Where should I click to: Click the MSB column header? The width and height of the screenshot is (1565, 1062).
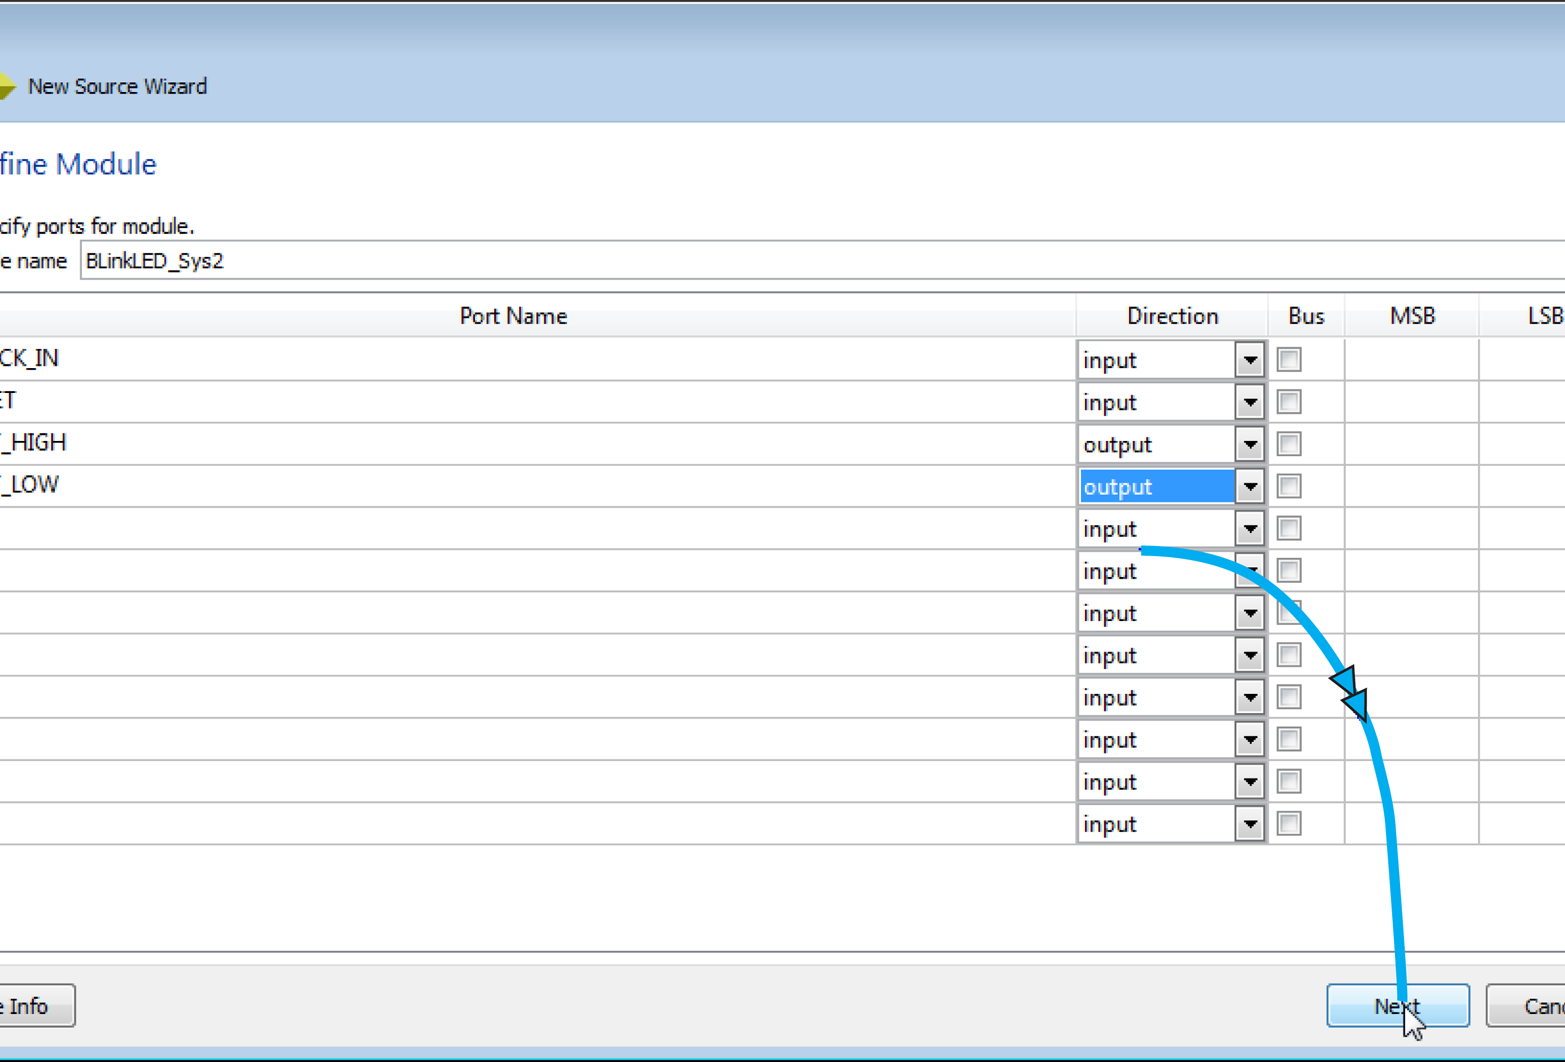tap(1412, 316)
